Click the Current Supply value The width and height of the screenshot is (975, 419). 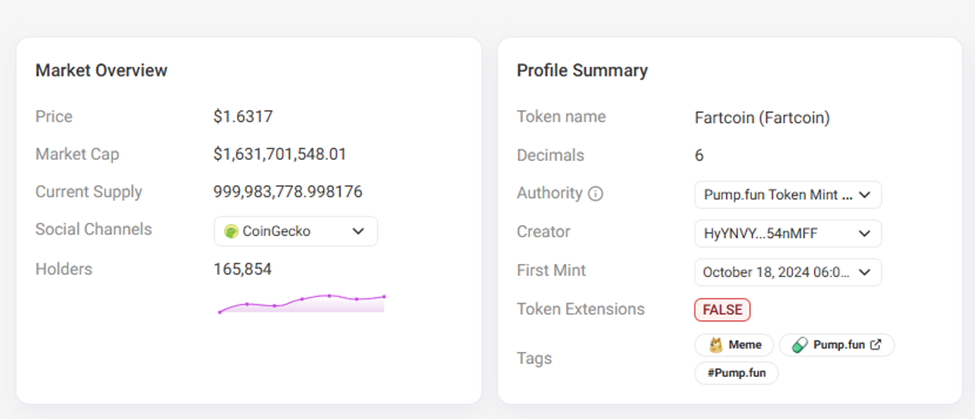click(x=288, y=192)
